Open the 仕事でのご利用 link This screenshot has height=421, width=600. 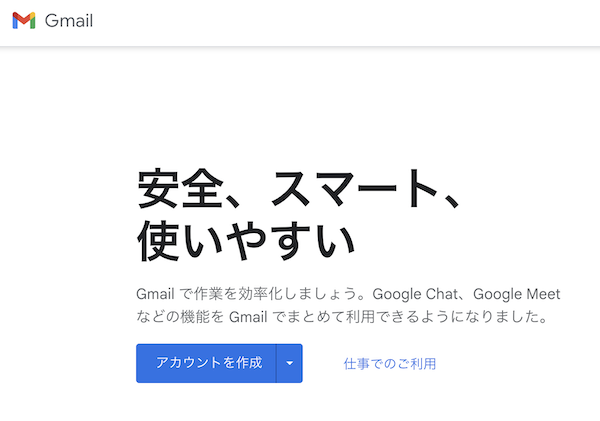click(390, 364)
